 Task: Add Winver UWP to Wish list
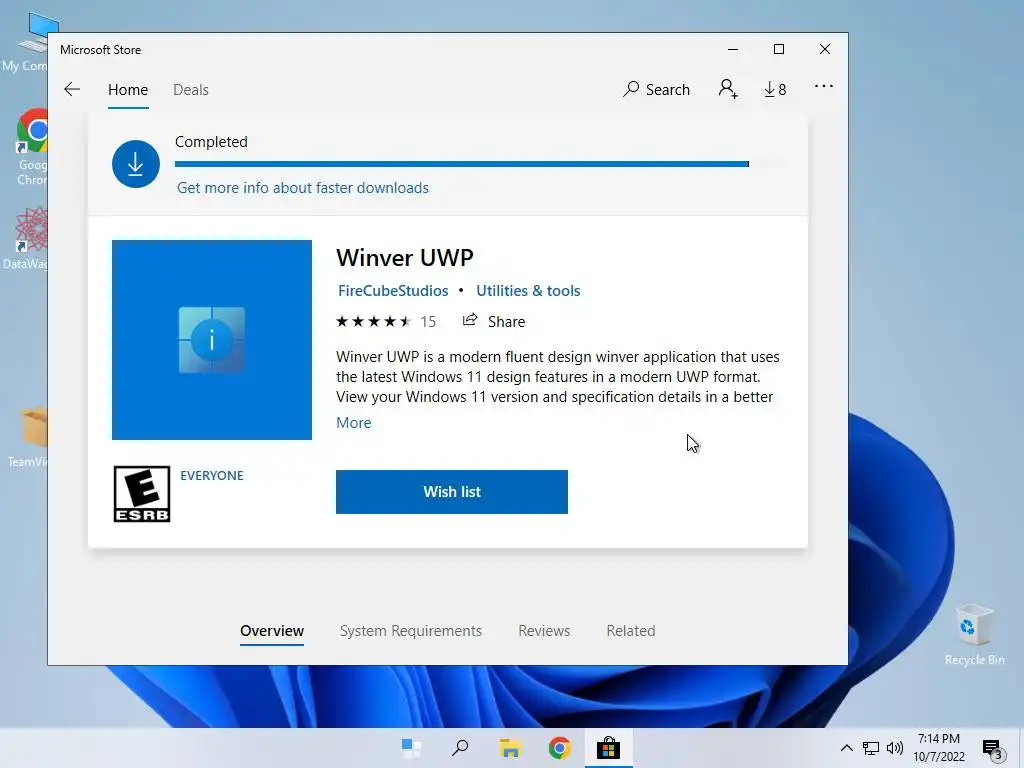coord(452,492)
